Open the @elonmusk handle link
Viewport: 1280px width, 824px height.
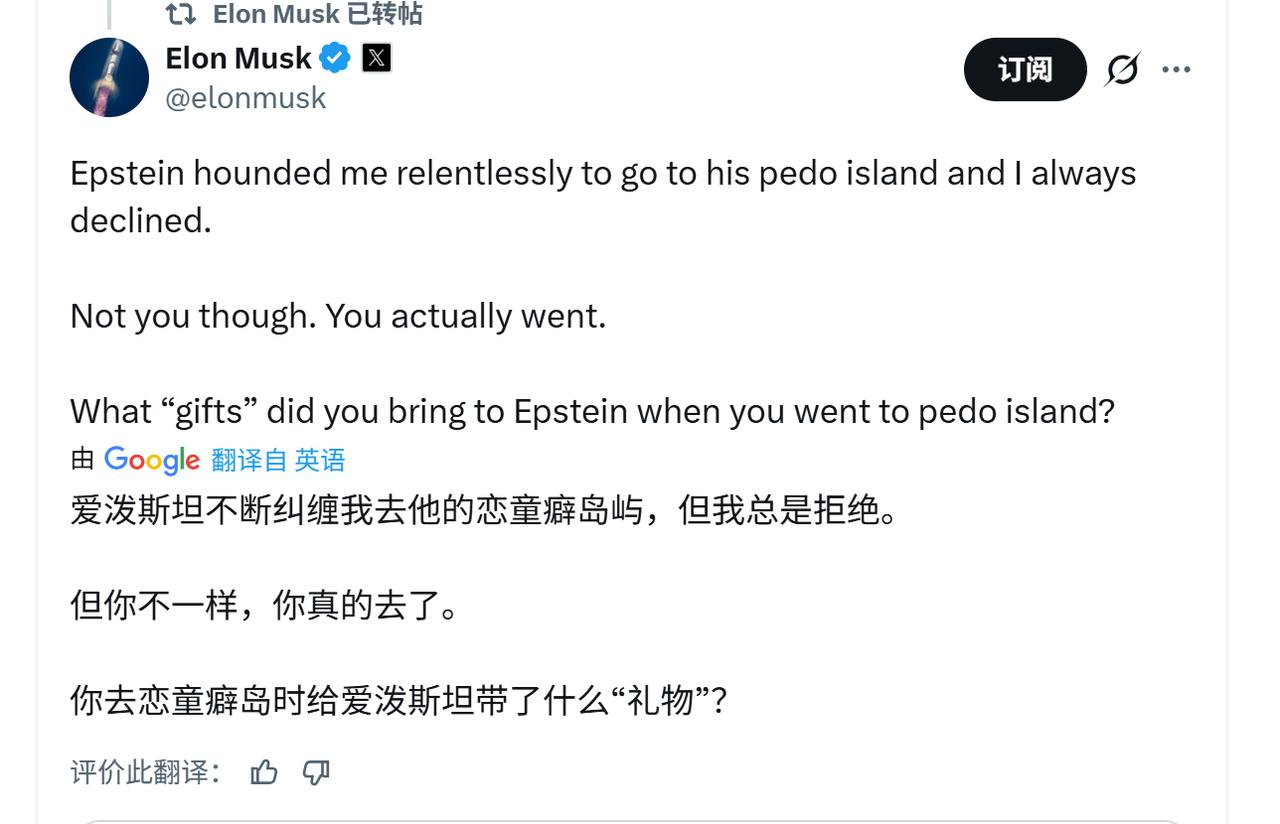coord(245,98)
